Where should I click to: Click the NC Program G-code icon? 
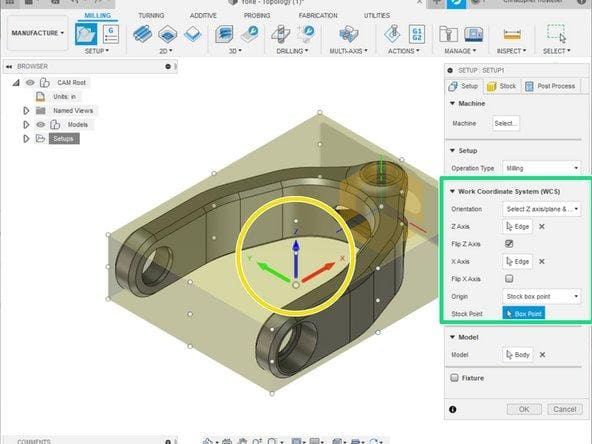111,34
